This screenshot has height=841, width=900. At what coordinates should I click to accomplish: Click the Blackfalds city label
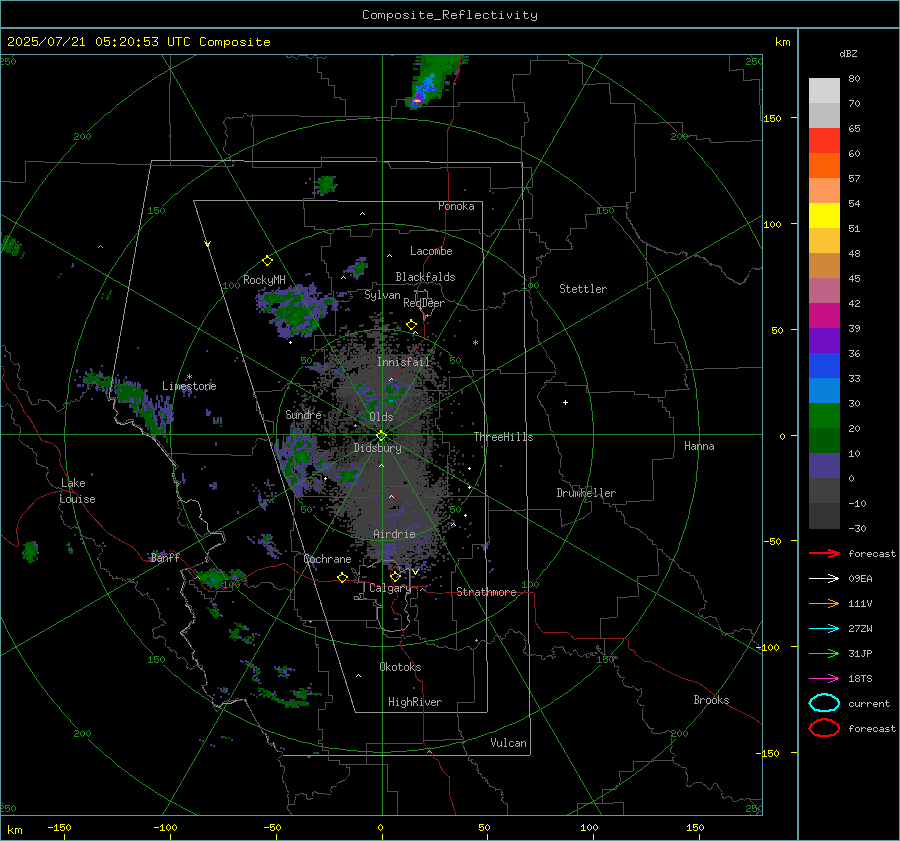(425, 277)
